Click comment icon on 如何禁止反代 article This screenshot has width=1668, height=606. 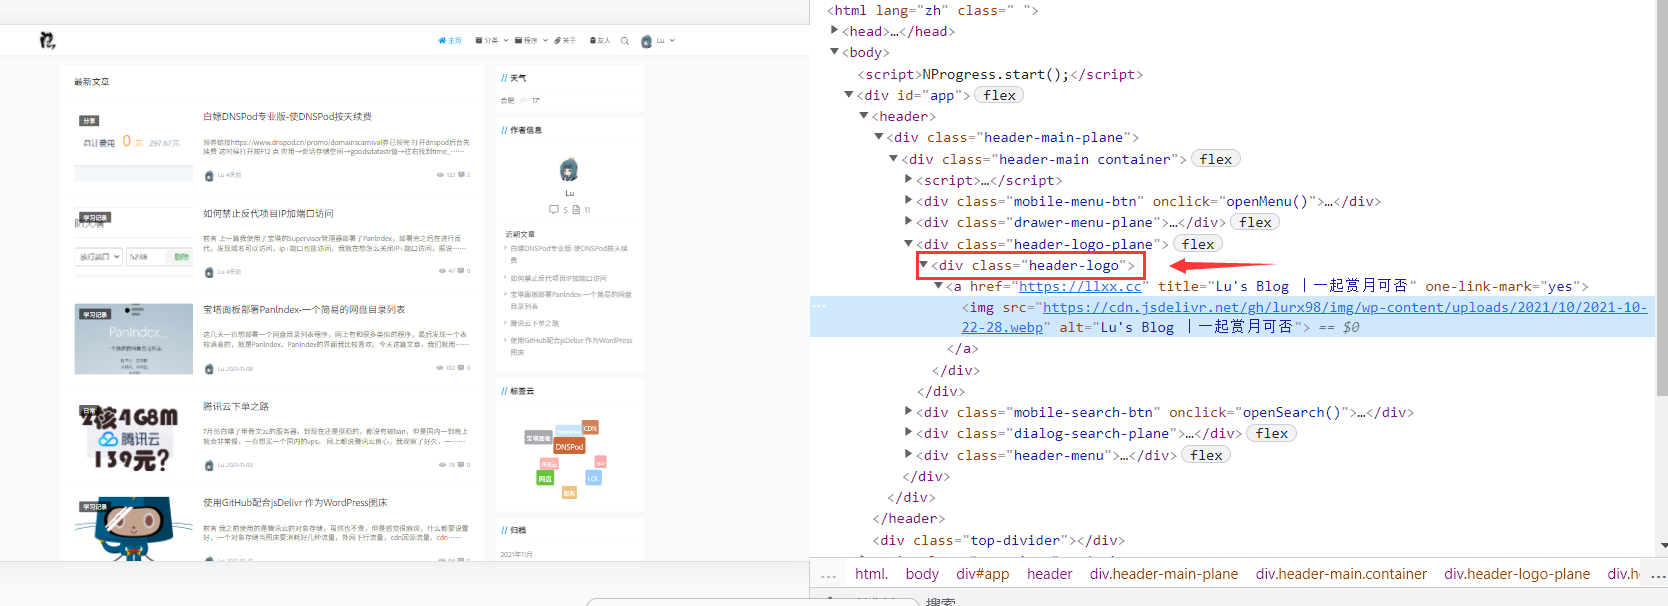[461, 271]
